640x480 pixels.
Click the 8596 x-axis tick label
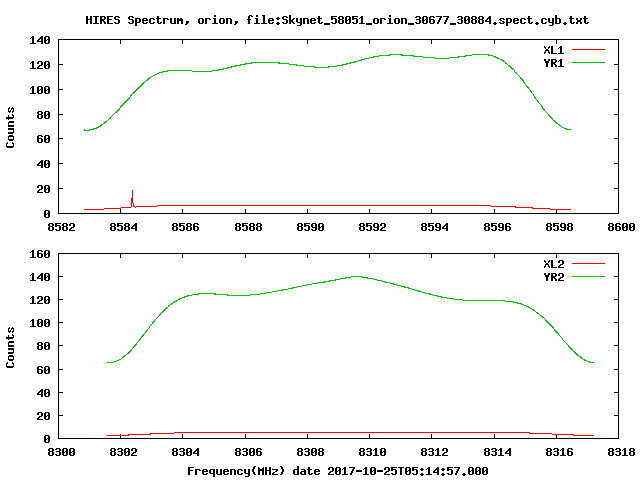(x=497, y=227)
